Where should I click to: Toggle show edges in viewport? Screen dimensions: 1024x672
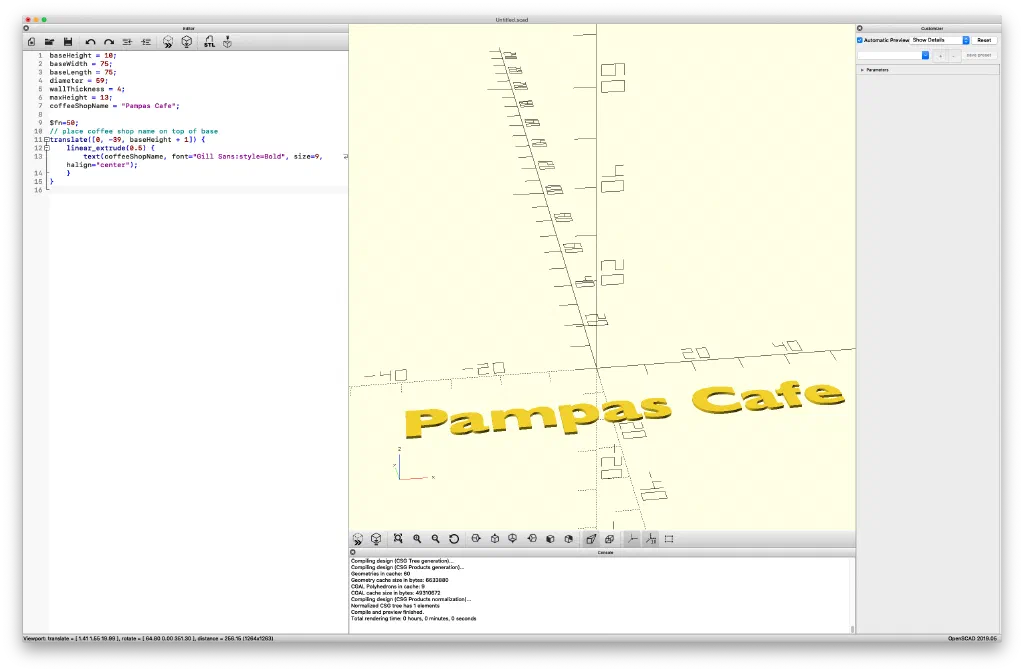[x=669, y=539]
